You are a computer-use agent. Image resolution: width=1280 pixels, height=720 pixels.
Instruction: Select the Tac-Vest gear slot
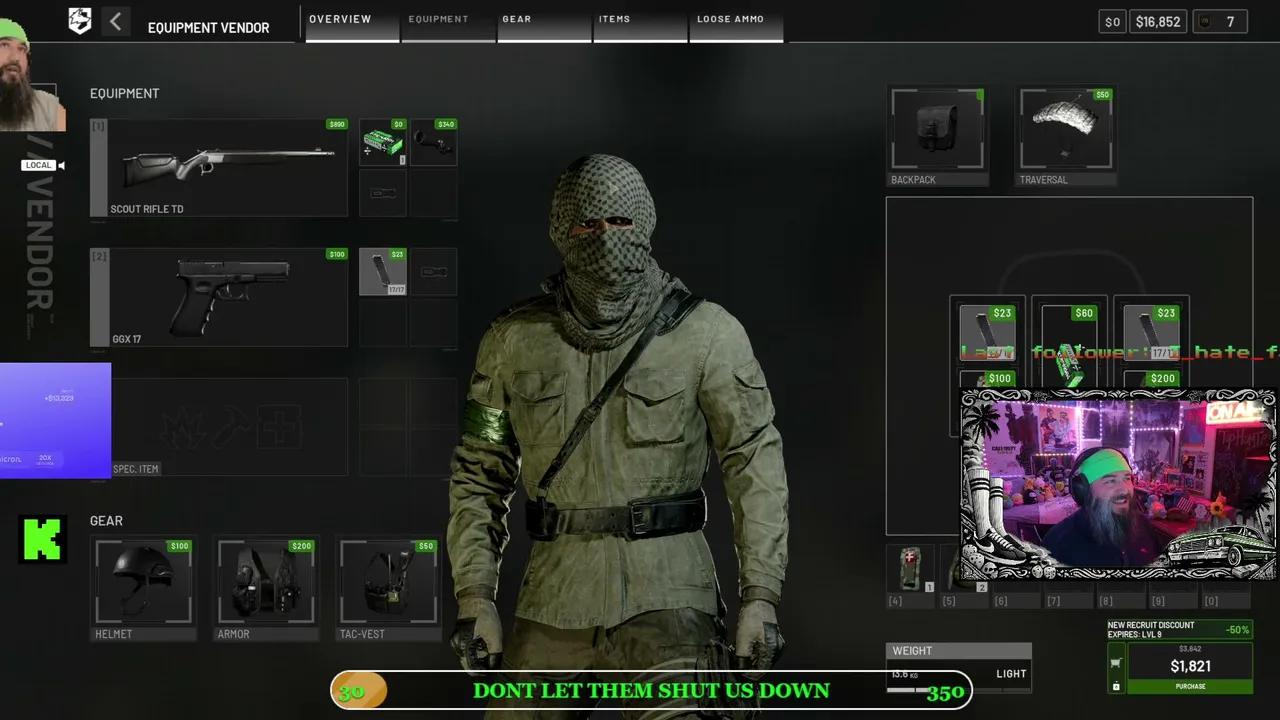pyautogui.click(x=388, y=588)
